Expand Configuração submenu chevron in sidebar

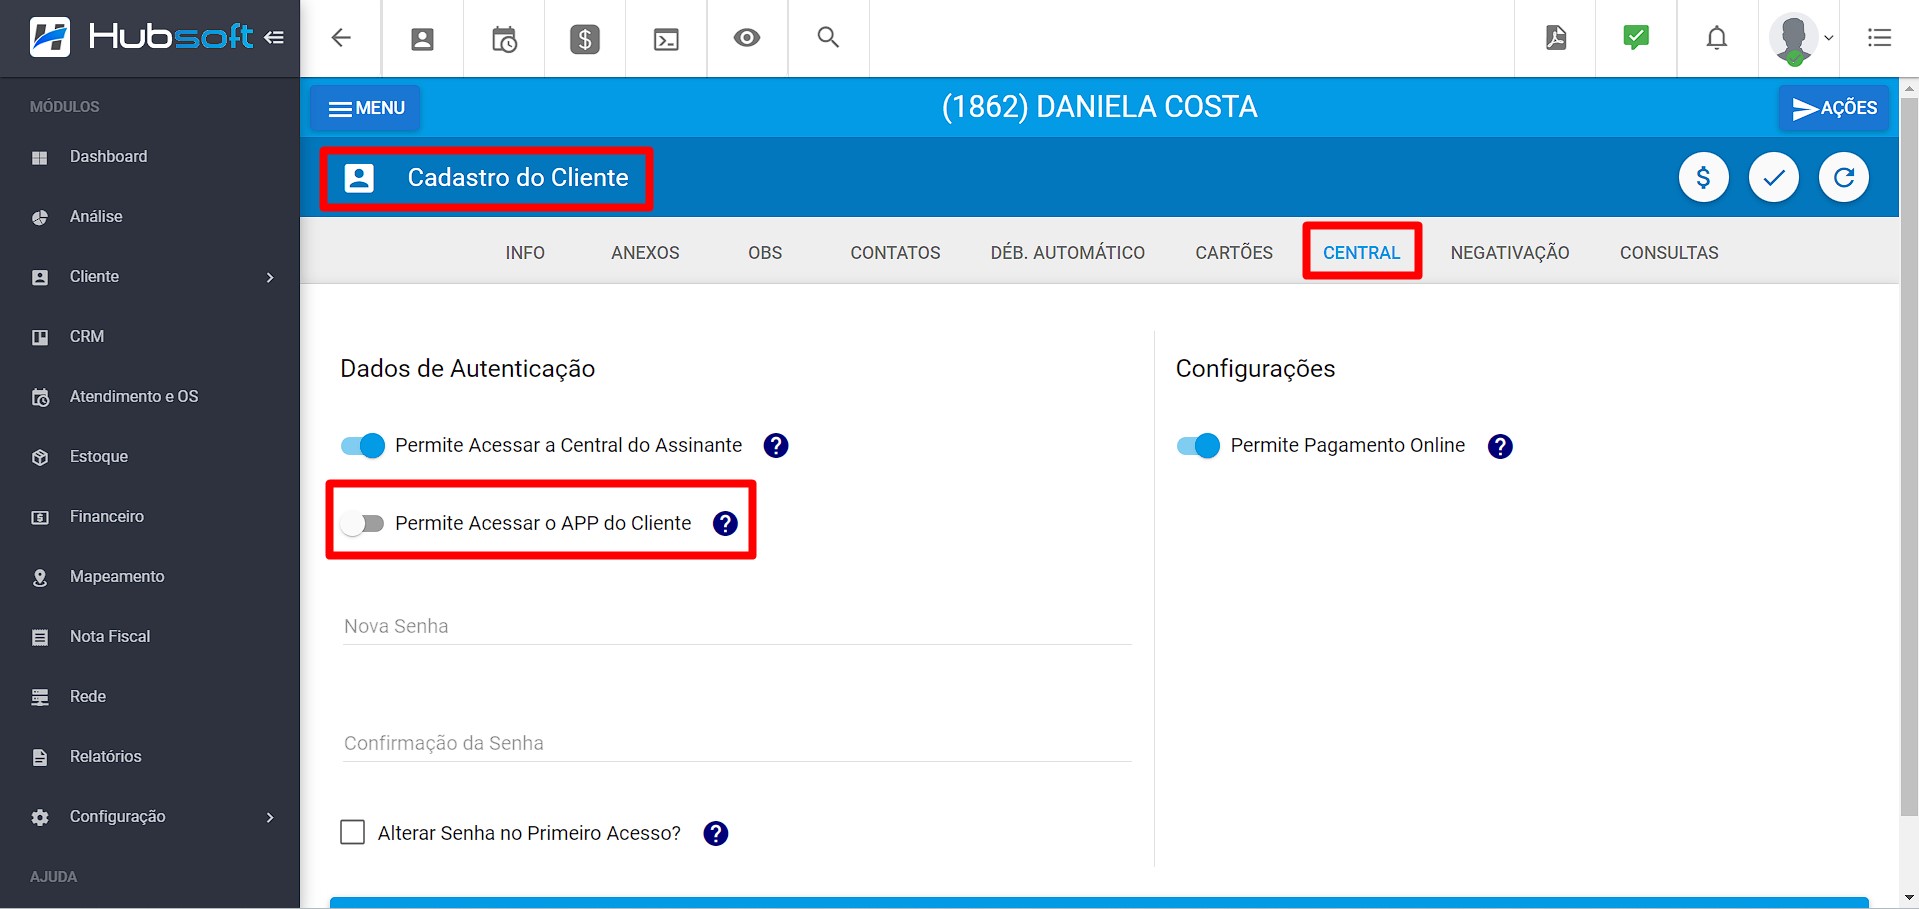coord(270,817)
